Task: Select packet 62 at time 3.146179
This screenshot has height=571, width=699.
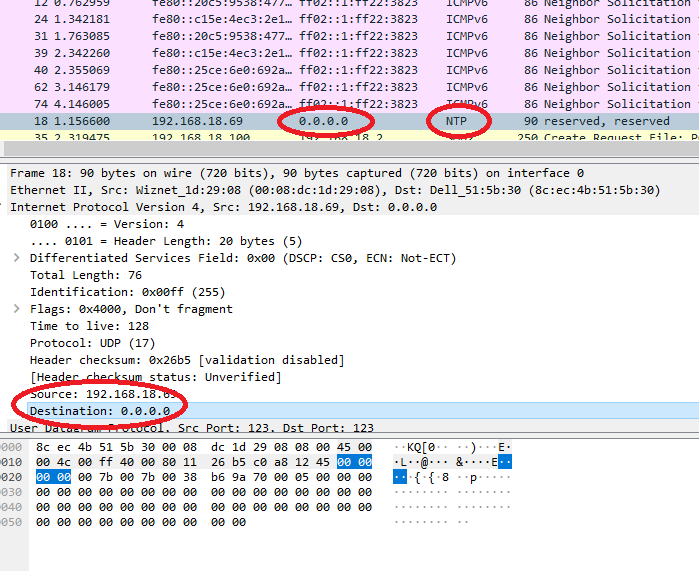Action: click(350, 87)
